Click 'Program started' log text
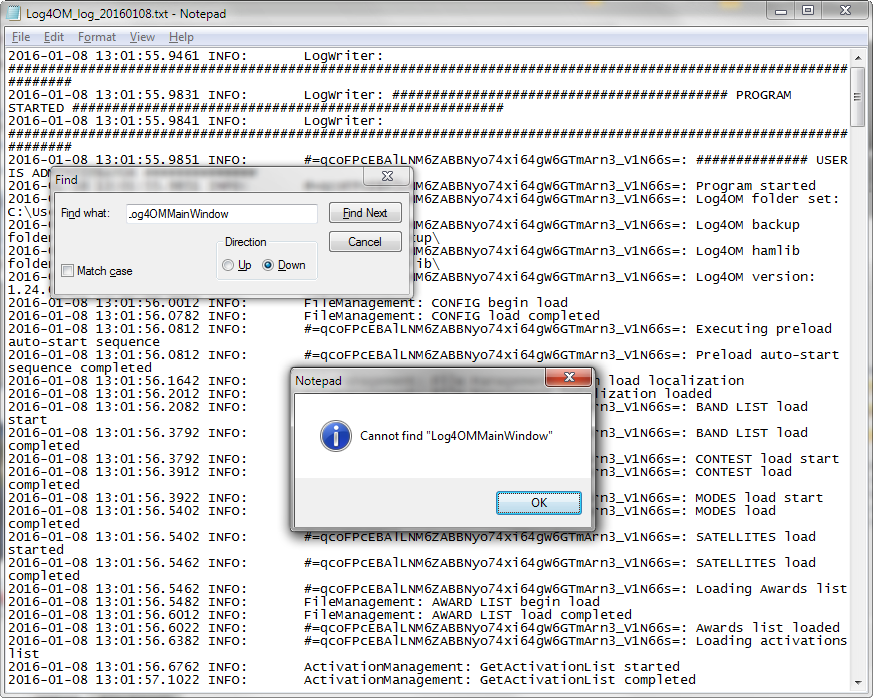Image resolution: width=873 pixels, height=698 pixels. 756,186
